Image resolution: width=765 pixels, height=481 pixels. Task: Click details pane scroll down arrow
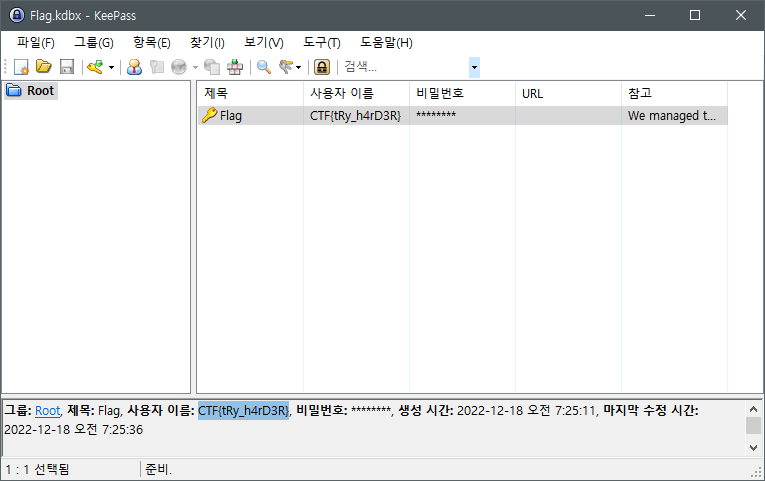point(753,447)
